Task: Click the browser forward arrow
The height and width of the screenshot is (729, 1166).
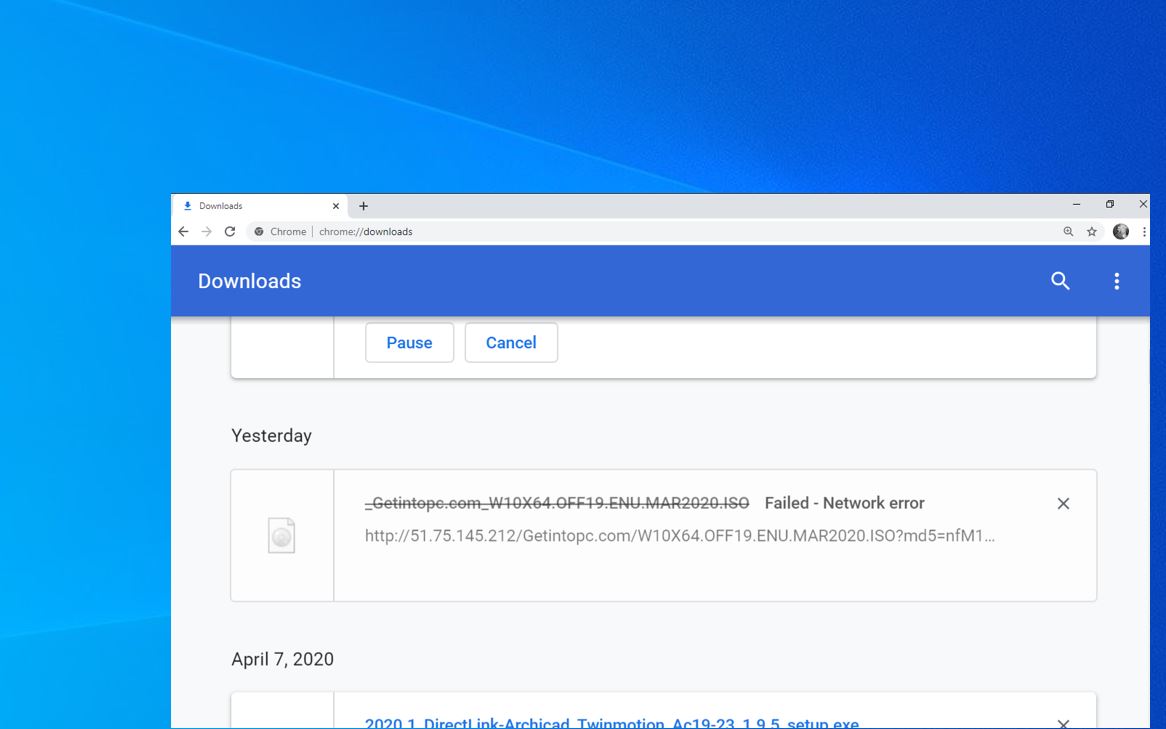Action: click(x=206, y=231)
